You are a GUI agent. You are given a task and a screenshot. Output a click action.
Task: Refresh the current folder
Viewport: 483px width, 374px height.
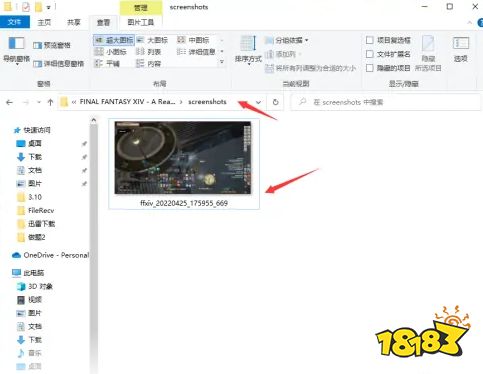pos(275,102)
